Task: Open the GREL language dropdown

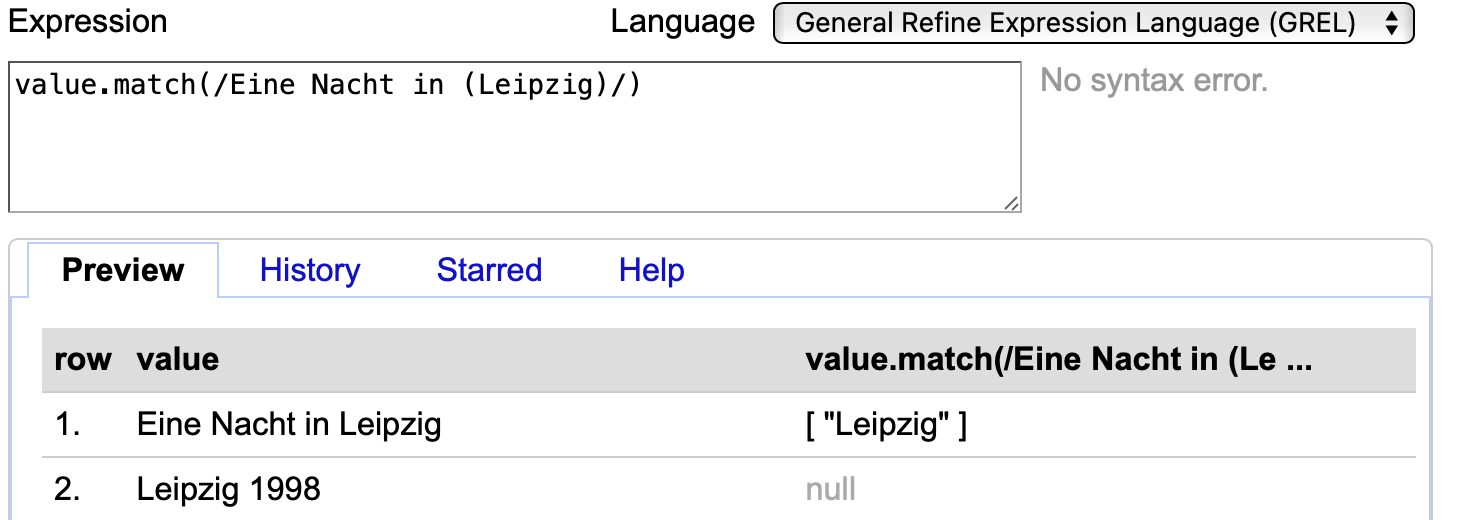Action: coord(1093,23)
